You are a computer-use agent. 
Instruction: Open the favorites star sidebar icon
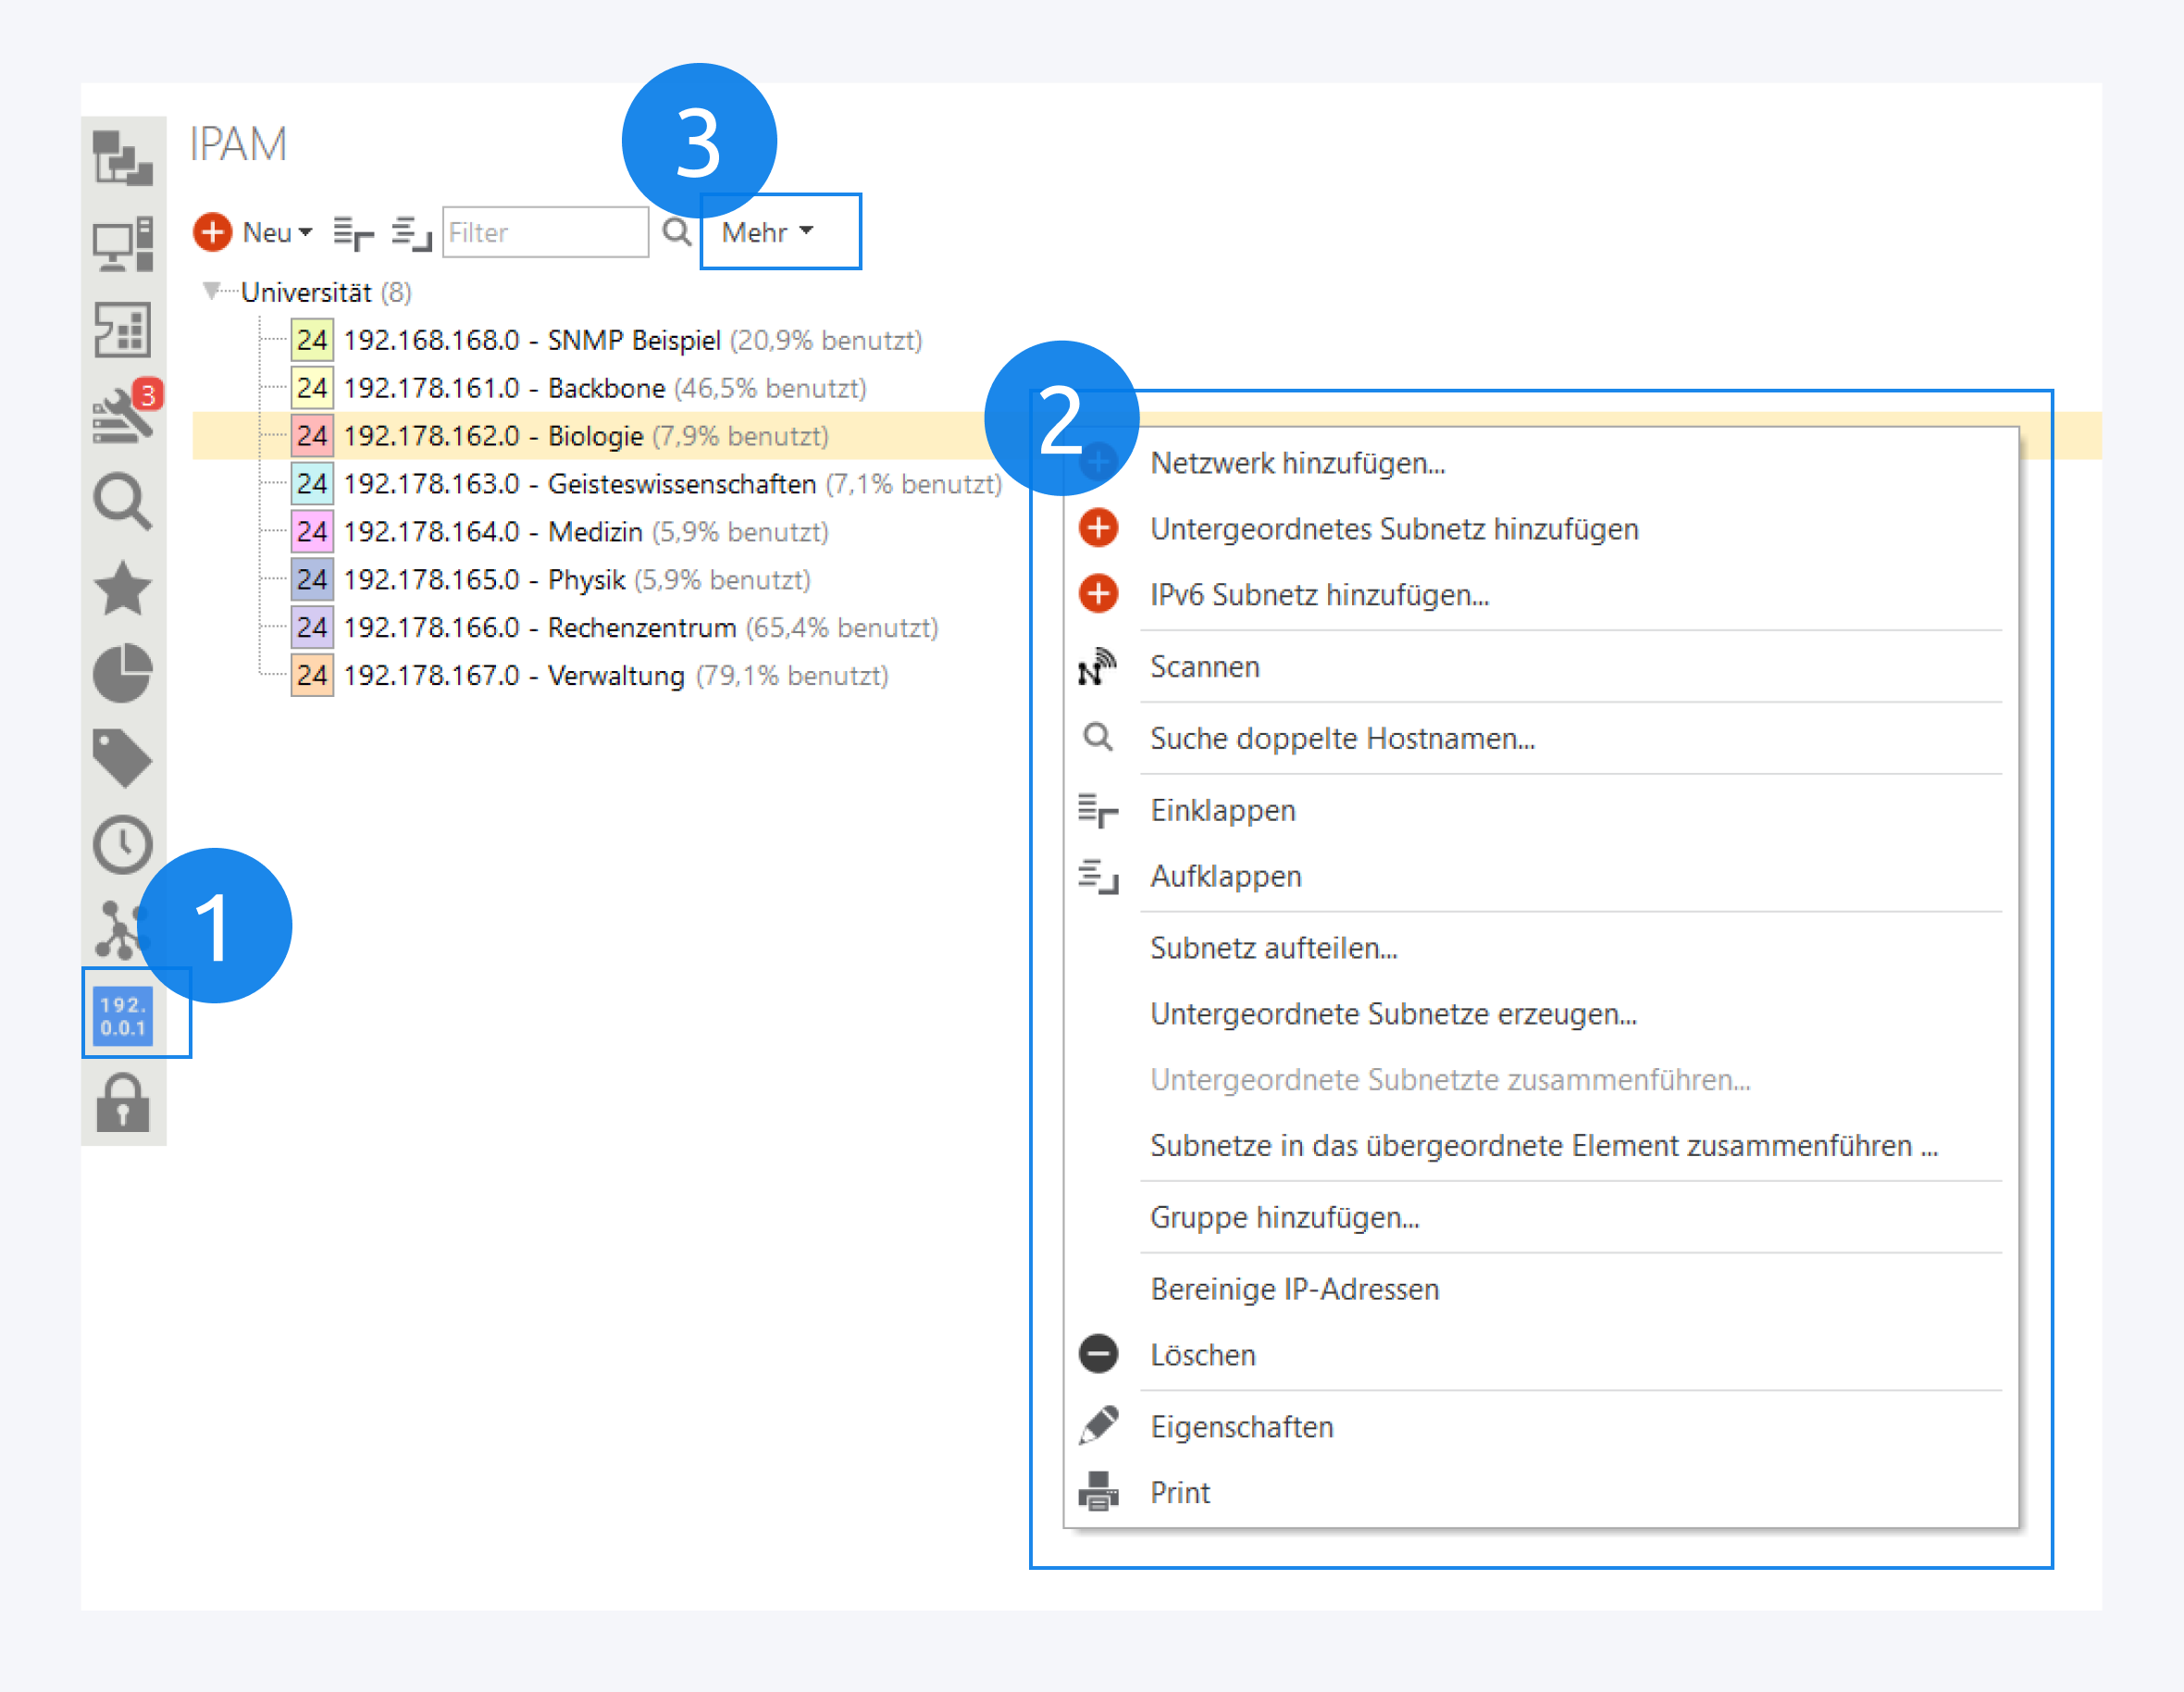click(123, 588)
